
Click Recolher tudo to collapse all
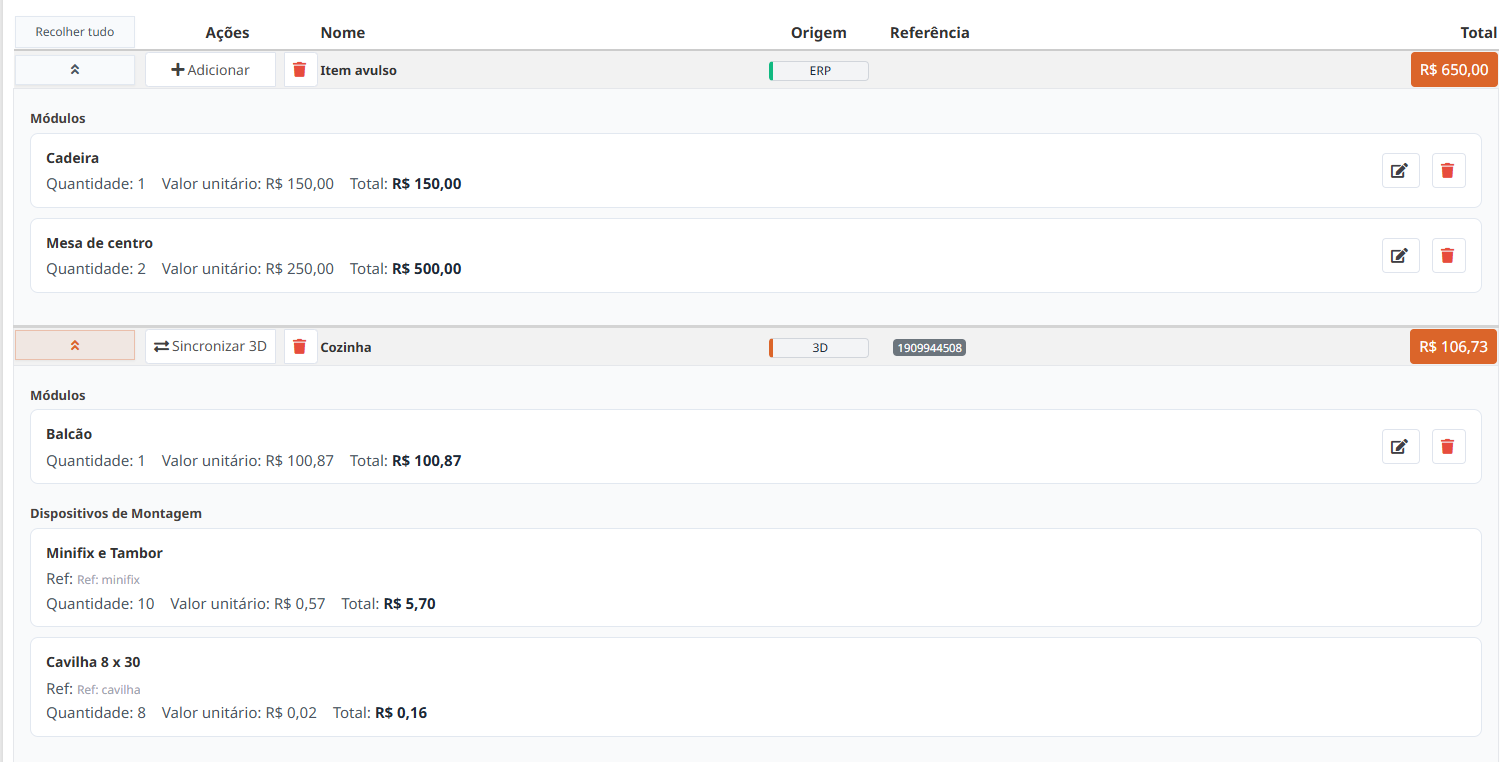(75, 32)
